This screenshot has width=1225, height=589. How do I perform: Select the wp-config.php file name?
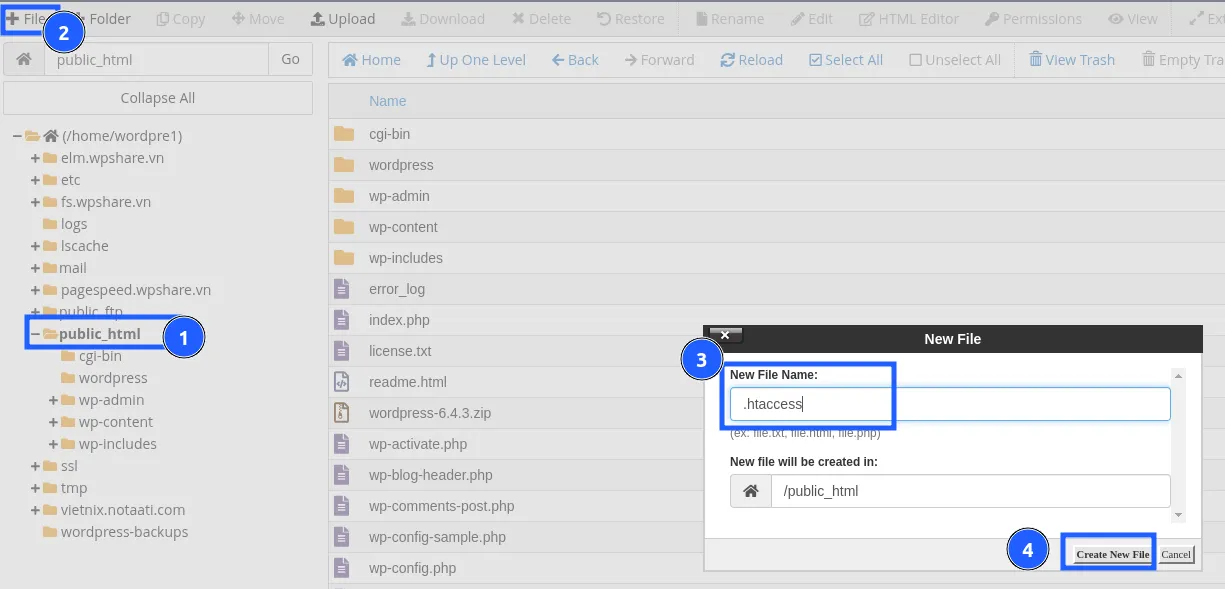pos(412,568)
